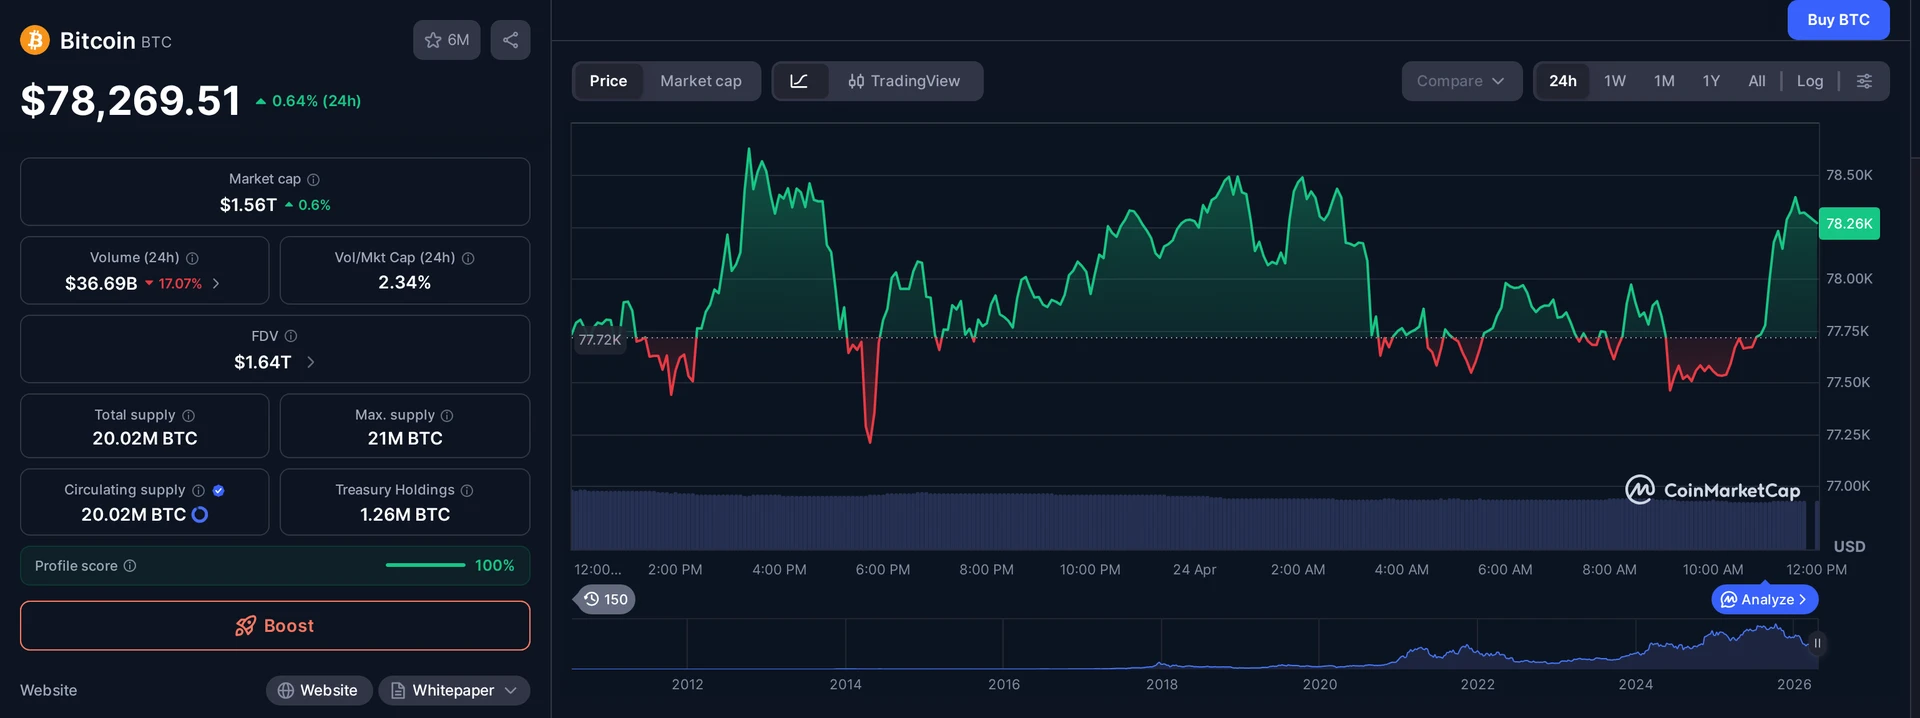Open the Analyze button
Image resolution: width=1920 pixels, height=718 pixels.
1764,599
